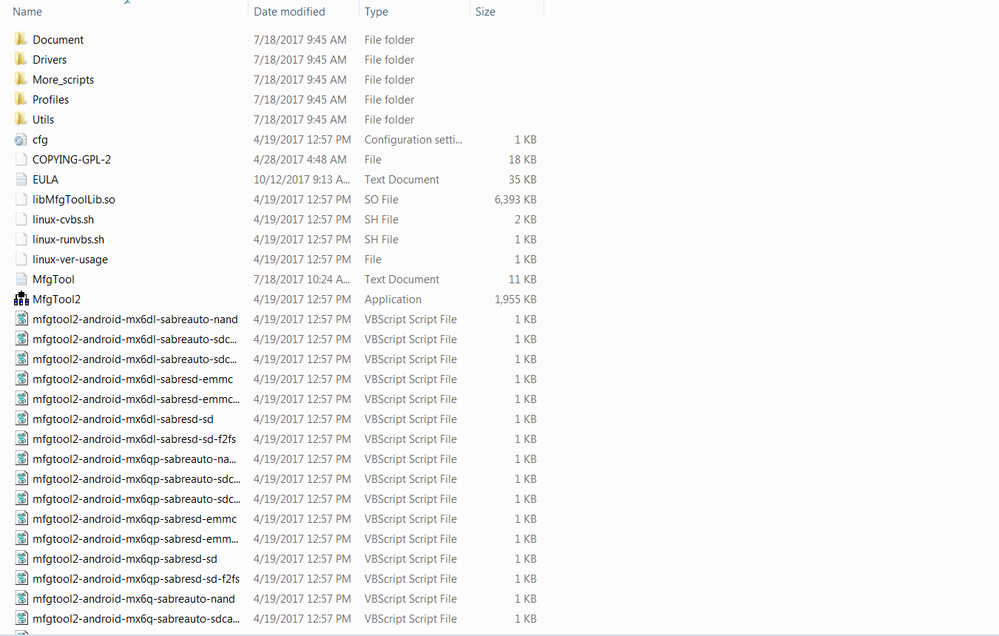Select the EULA text document icon

(x=21, y=179)
